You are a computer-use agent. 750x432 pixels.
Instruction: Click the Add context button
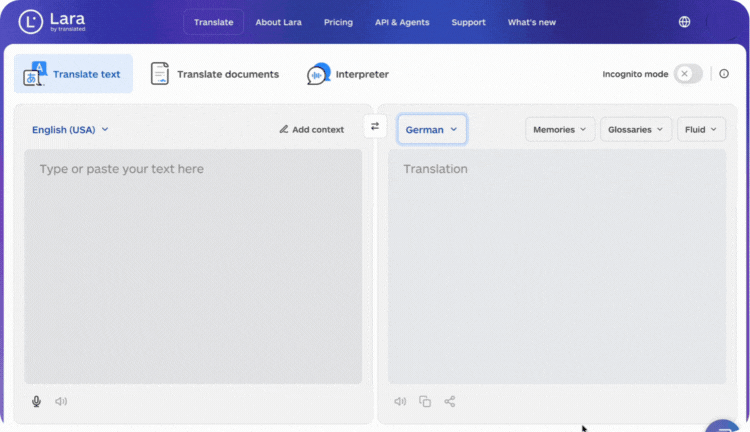[311, 129]
